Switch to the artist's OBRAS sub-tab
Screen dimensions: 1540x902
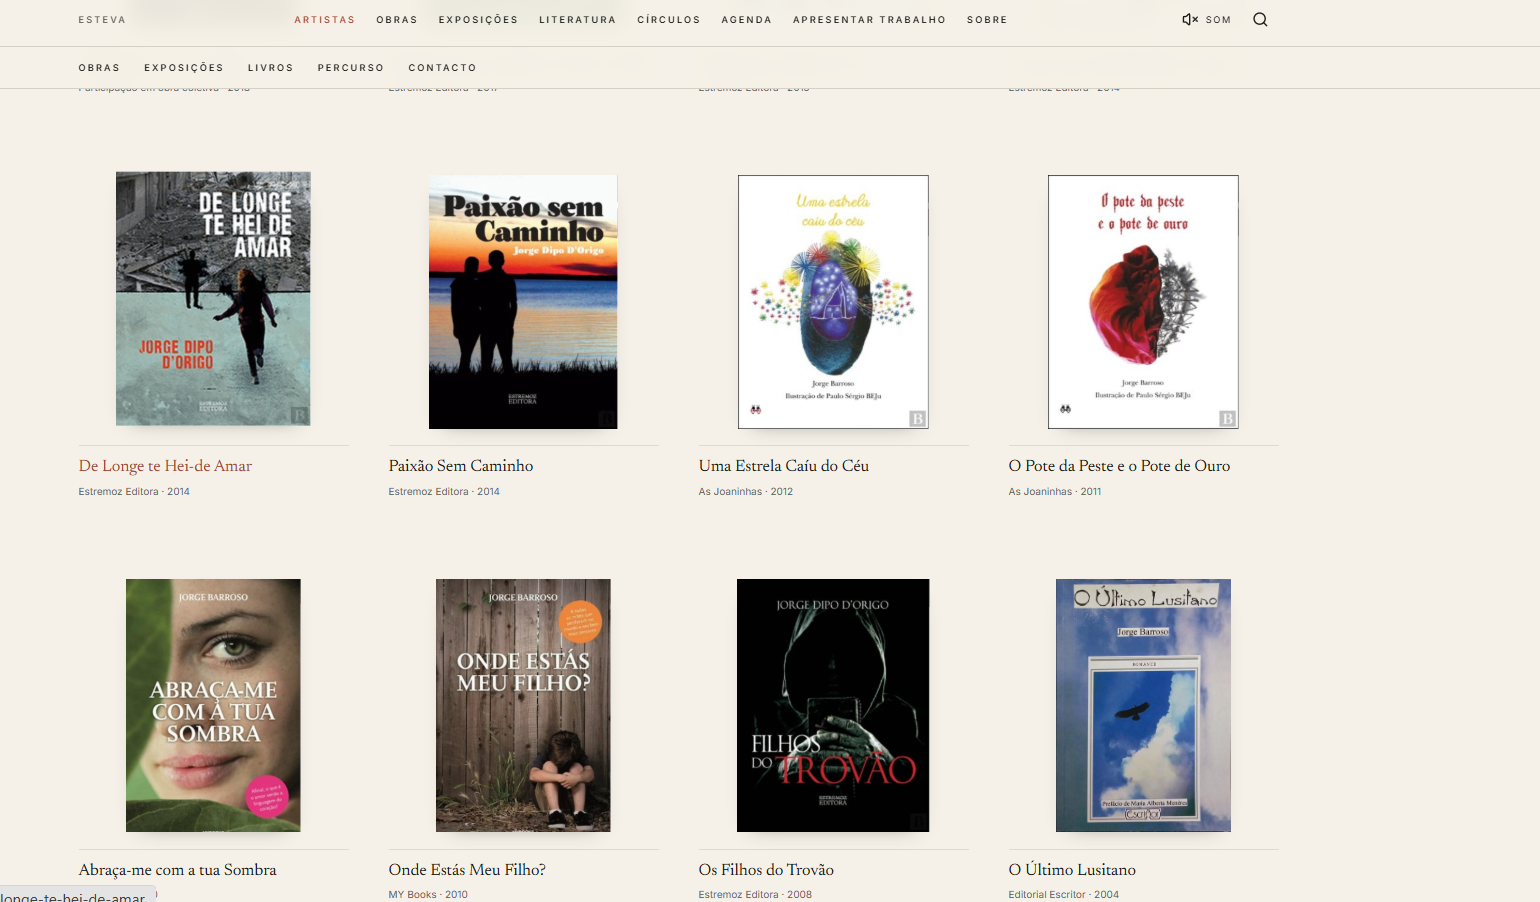pyautogui.click(x=99, y=68)
